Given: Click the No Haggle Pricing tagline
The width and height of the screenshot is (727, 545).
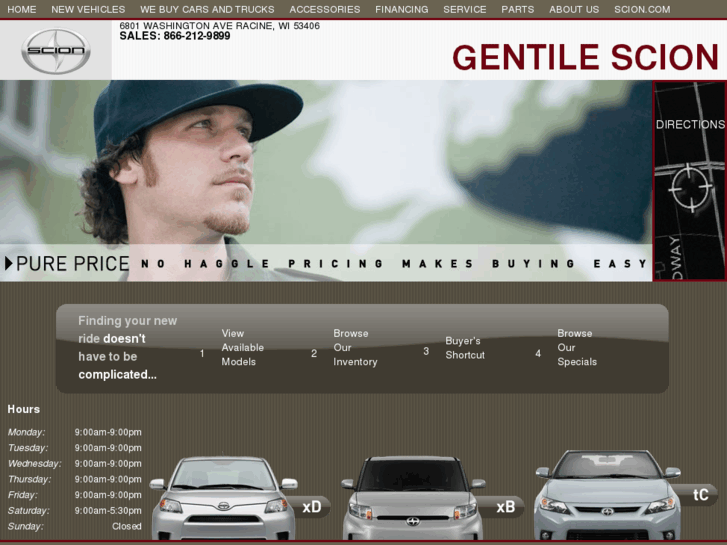Looking at the screenshot, I should (x=394, y=263).
